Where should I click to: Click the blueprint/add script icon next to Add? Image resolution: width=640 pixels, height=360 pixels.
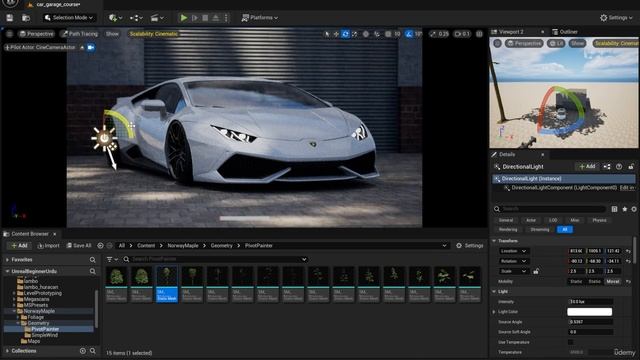click(607, 167)
